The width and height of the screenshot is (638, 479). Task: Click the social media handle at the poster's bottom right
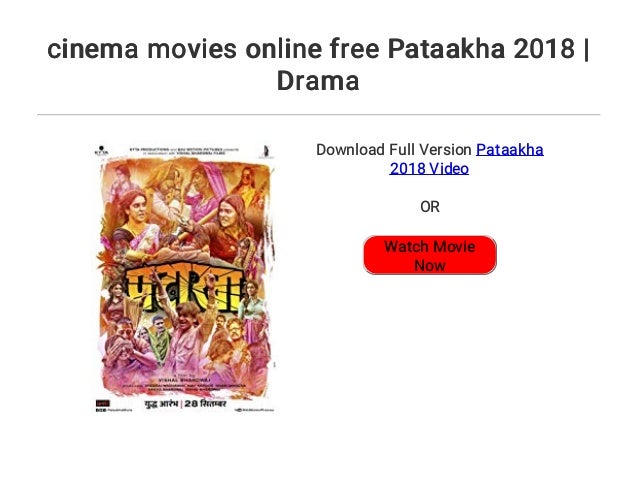click(x=255, y=410)
